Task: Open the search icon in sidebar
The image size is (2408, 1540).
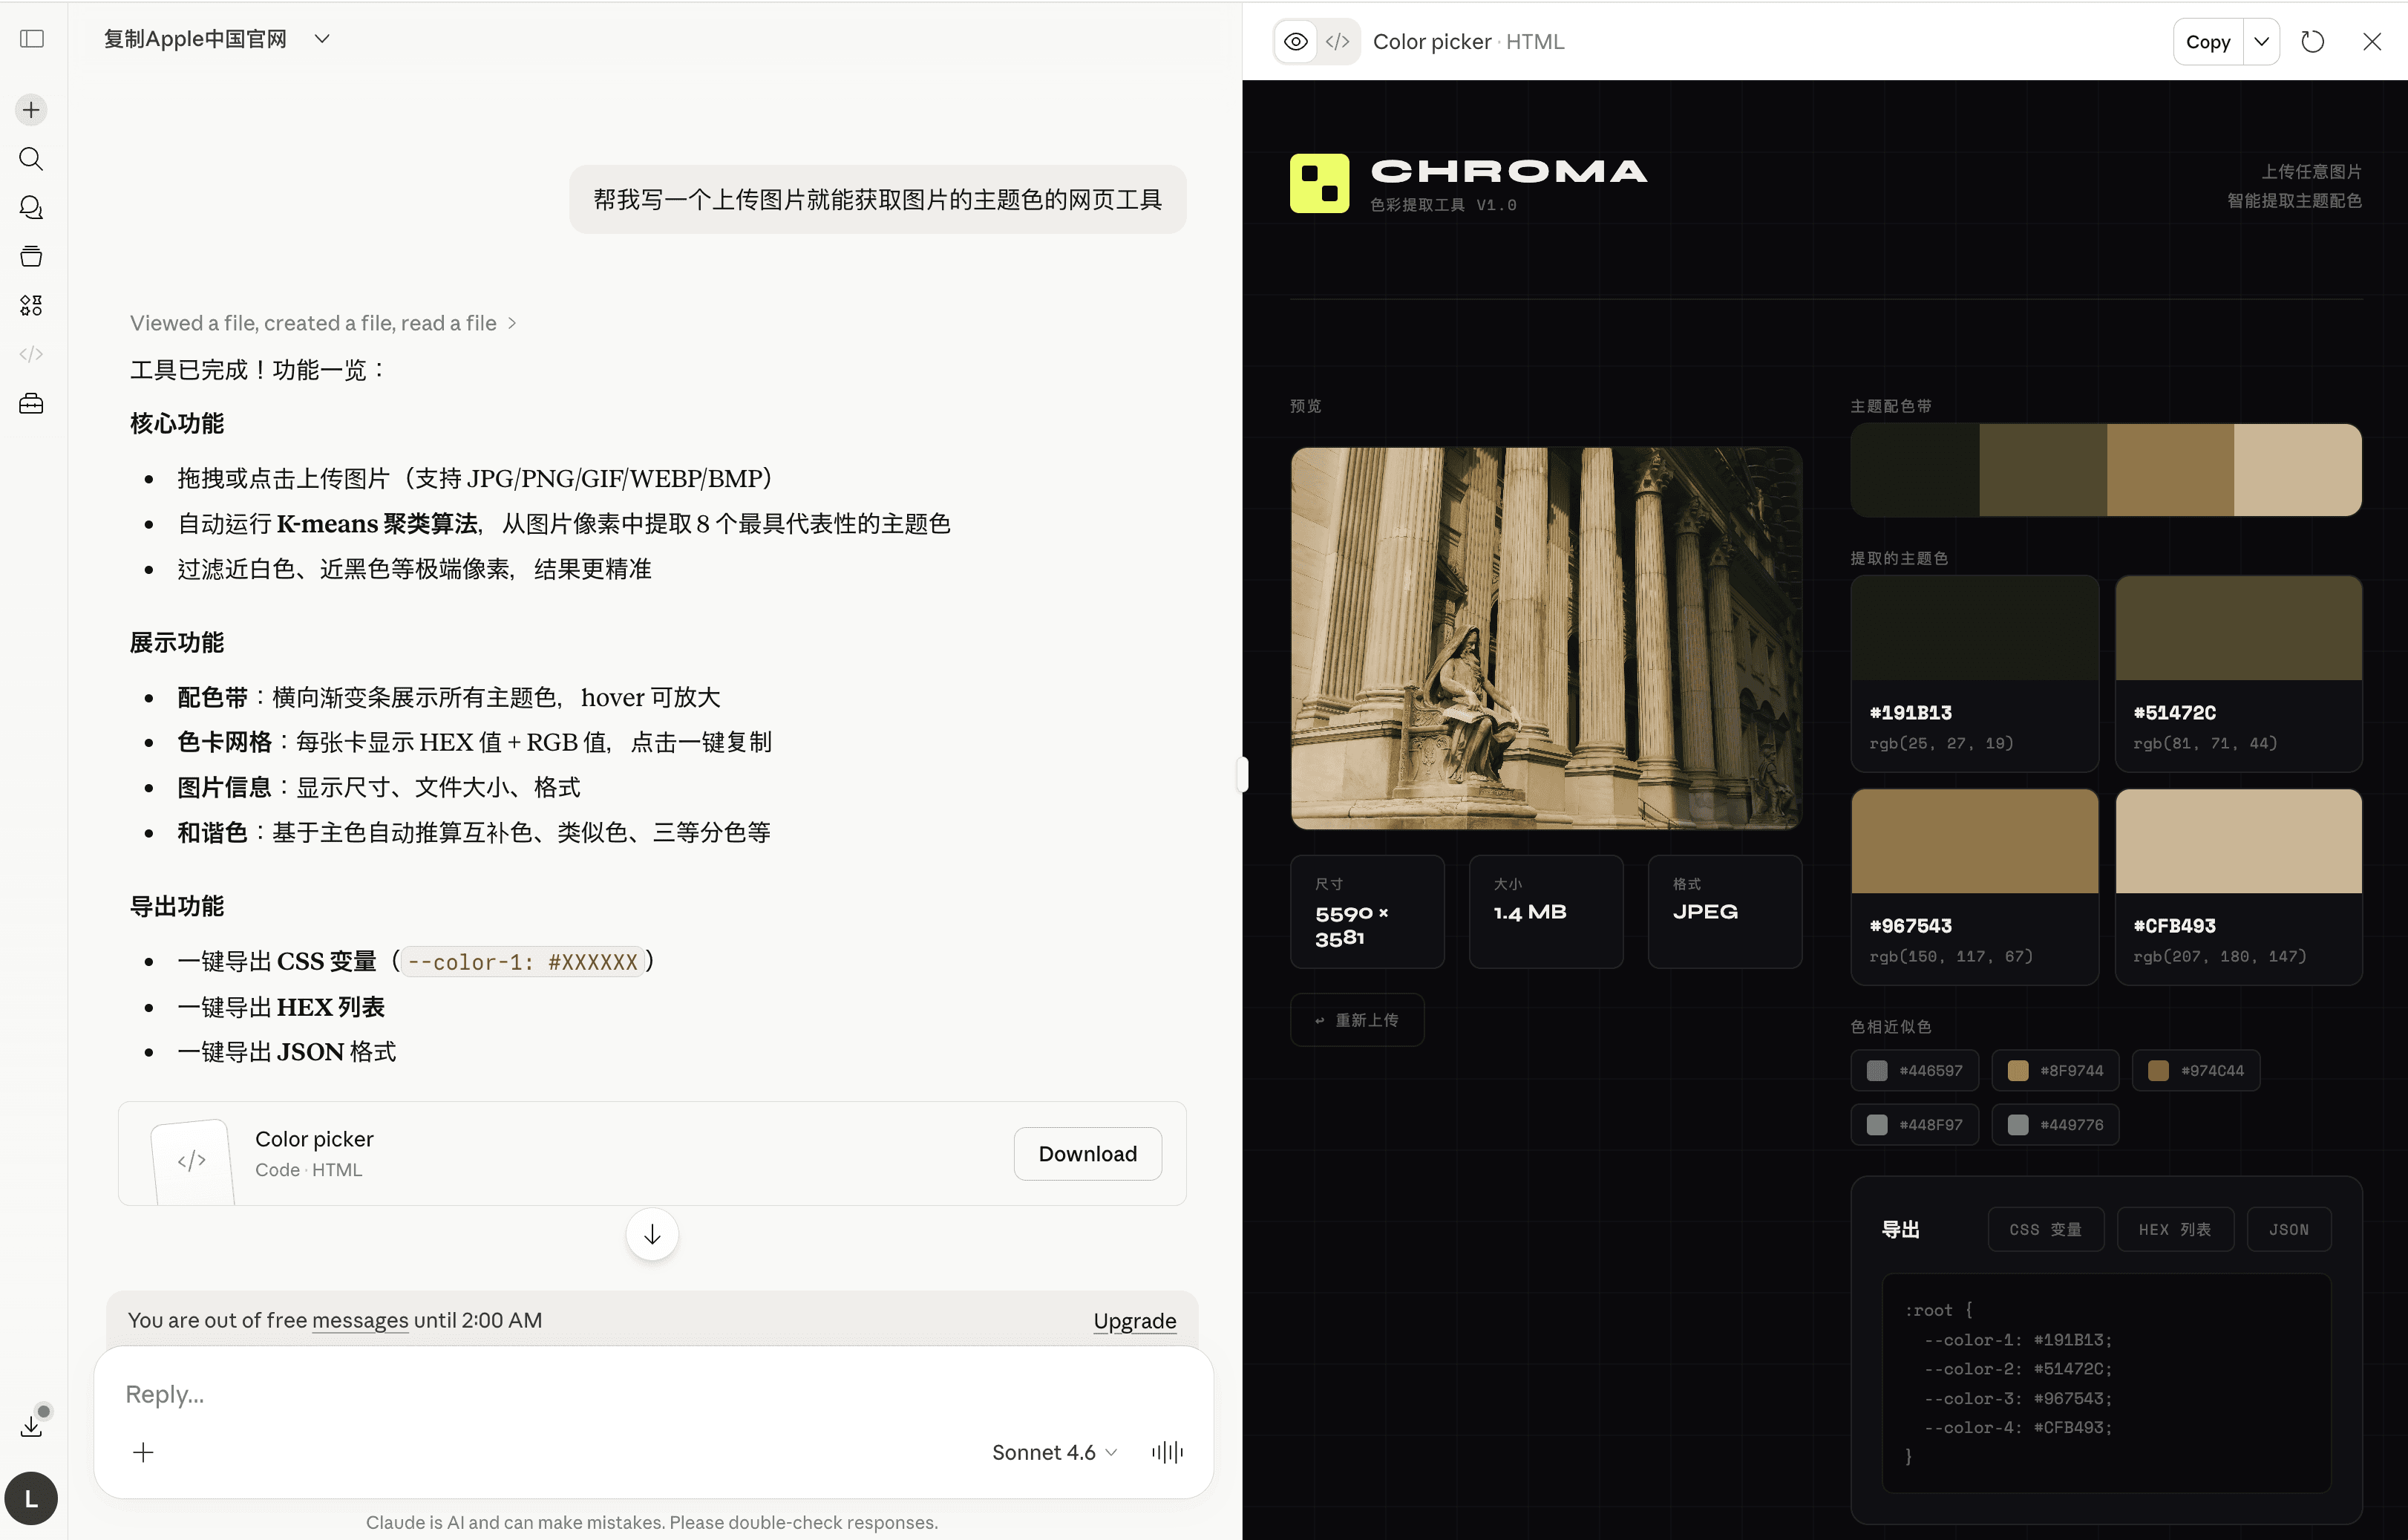Action: pos(32,159)
